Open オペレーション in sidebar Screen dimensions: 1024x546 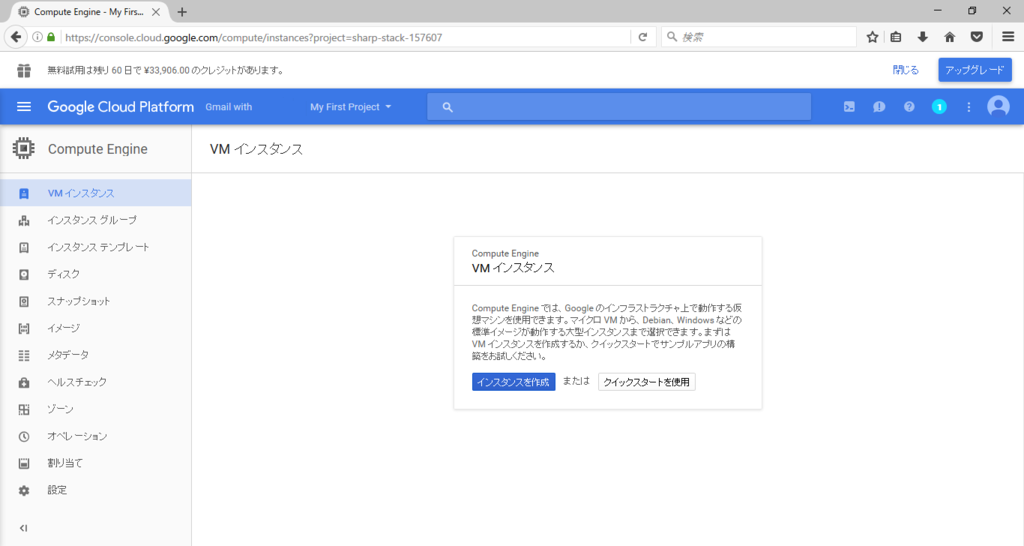tap(95, 436)
